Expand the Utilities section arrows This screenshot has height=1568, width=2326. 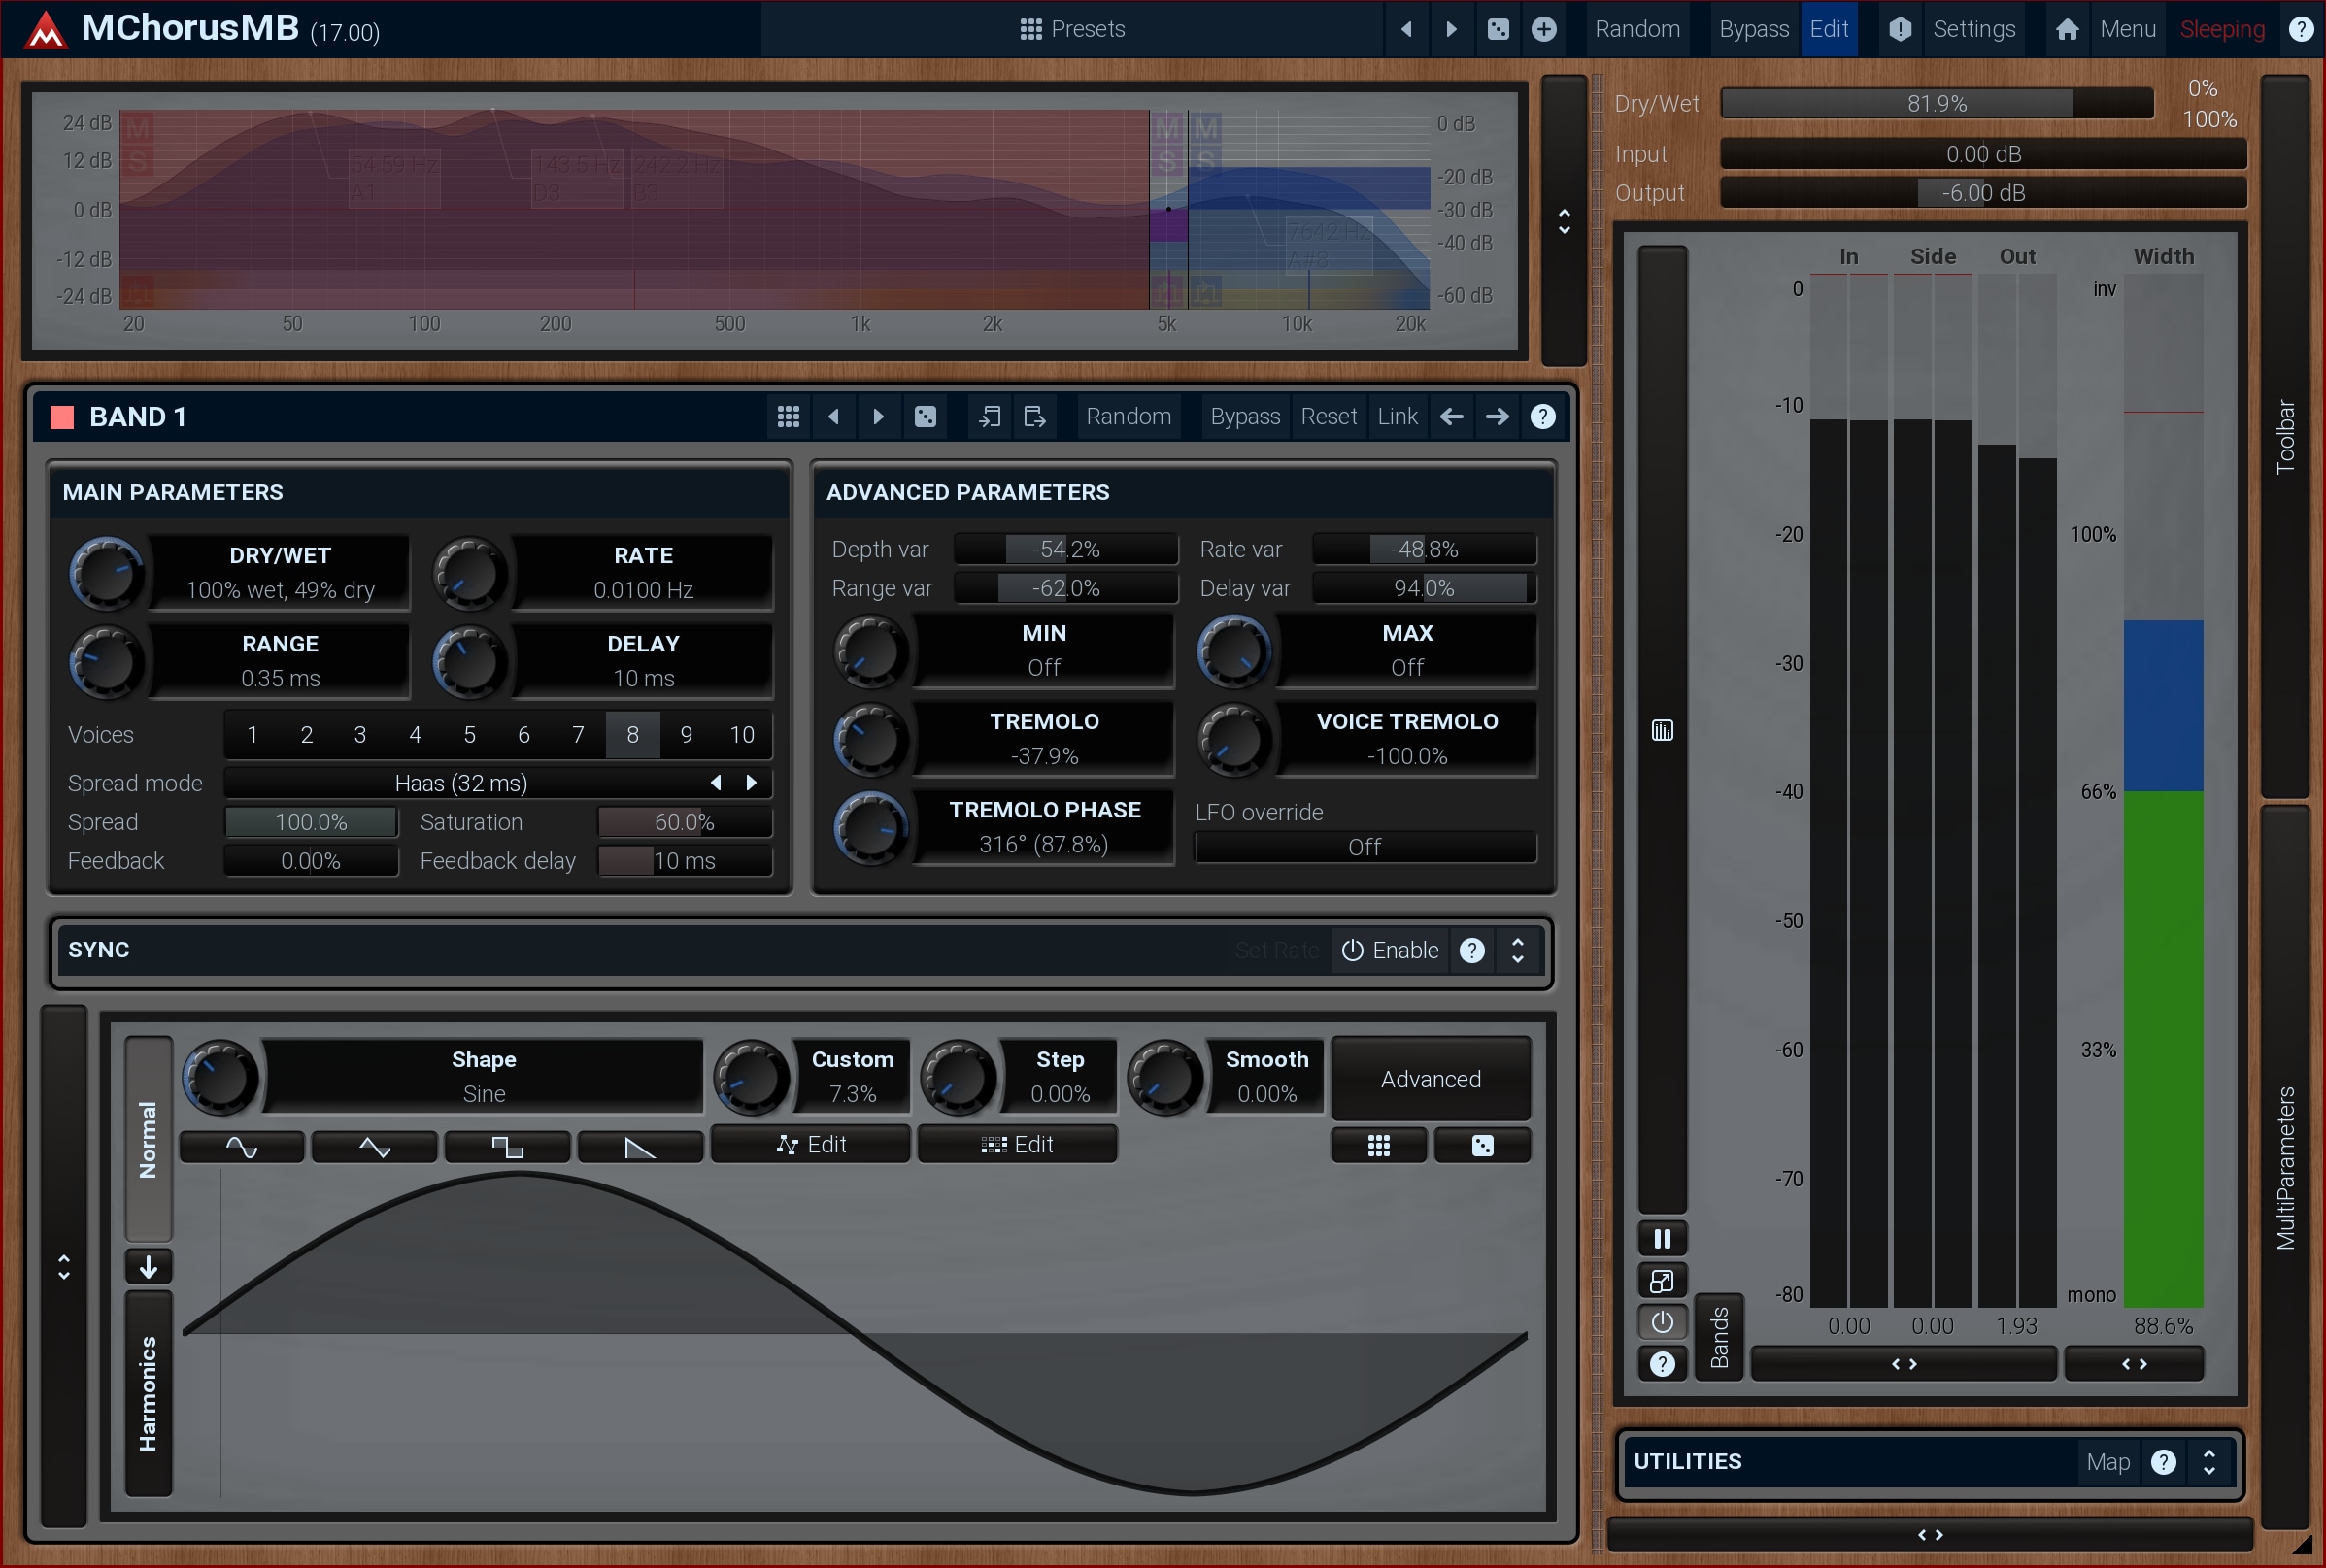pyautogui.click(x=2209, y=1462)
